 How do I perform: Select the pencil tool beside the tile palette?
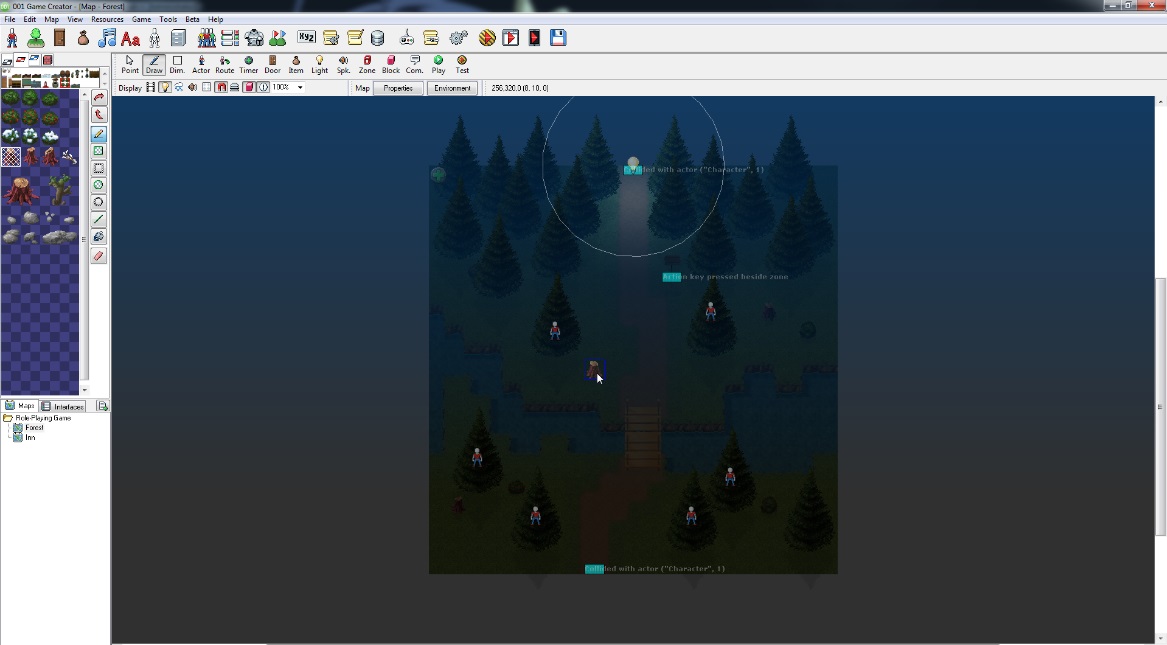tap(98, 134)
